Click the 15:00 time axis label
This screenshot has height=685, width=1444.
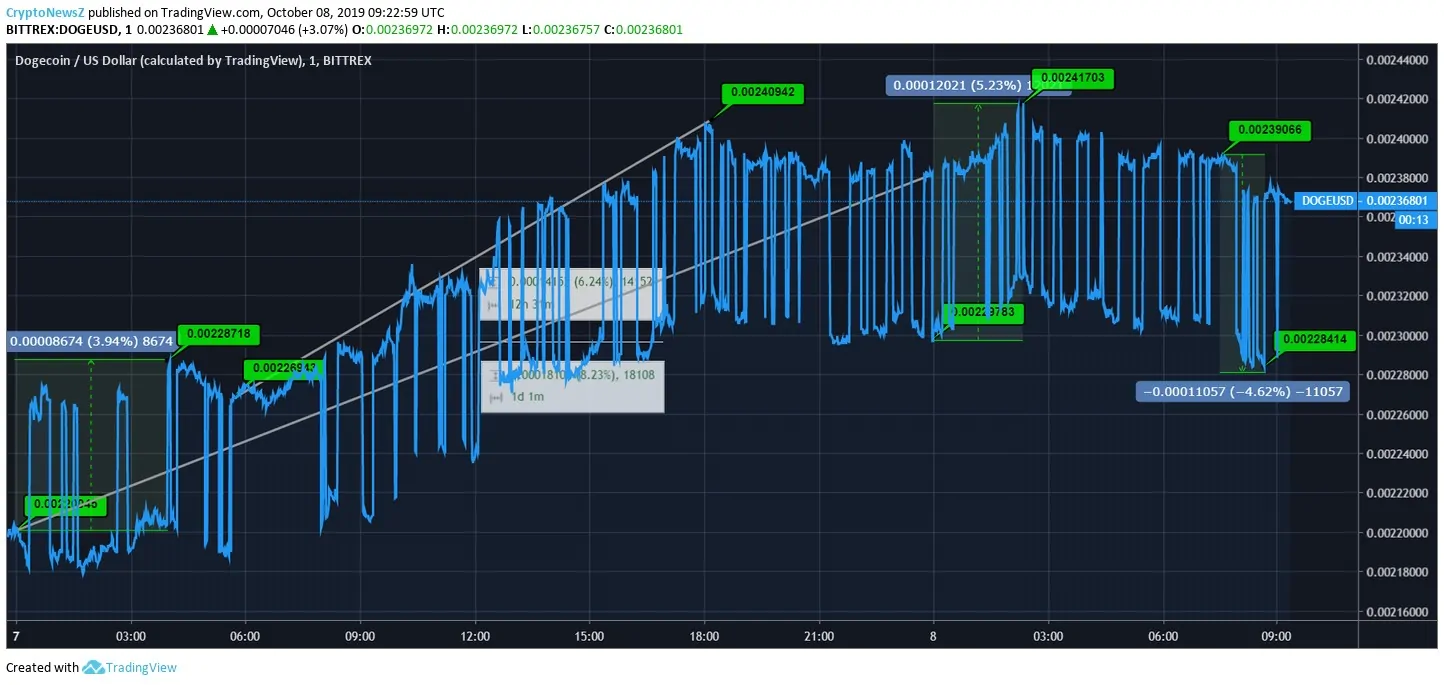(x=590, y=636)
